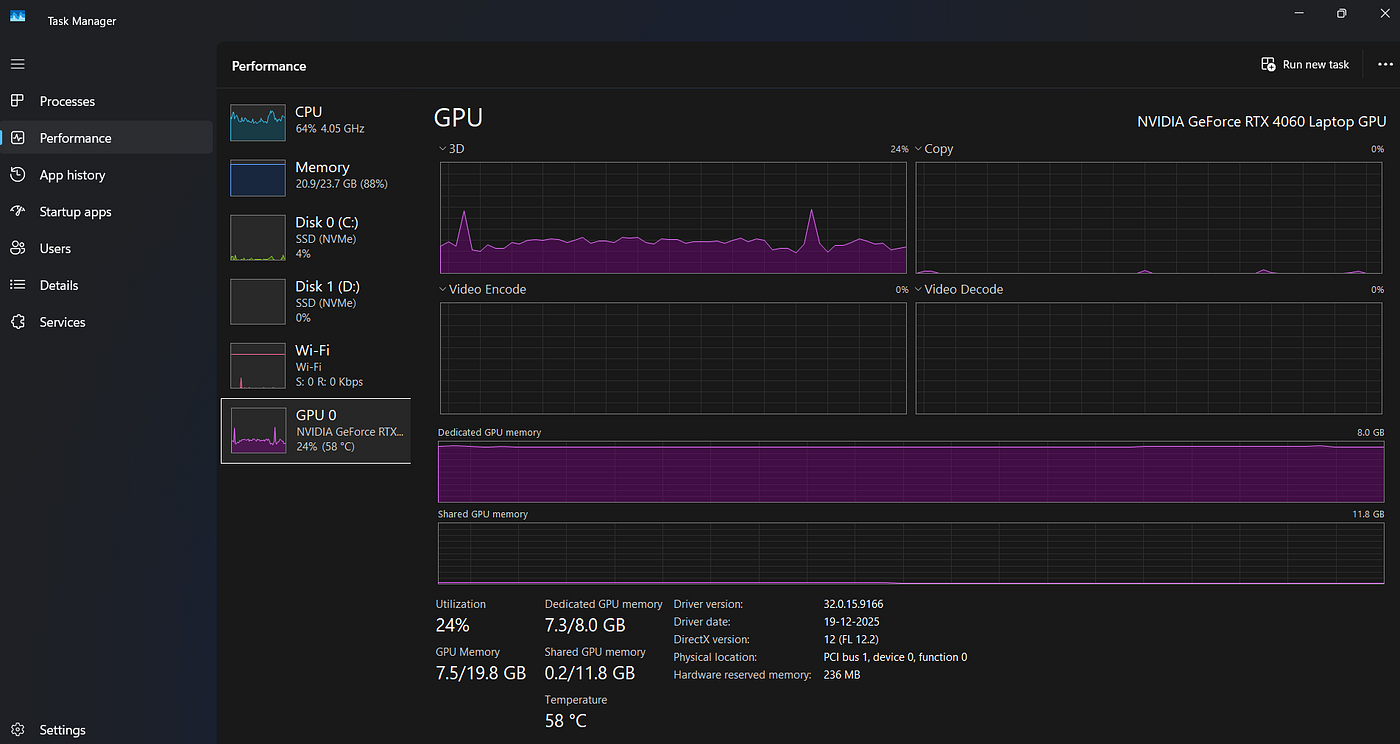
Task: Click the Utilization 24% value
Action: 453,625
